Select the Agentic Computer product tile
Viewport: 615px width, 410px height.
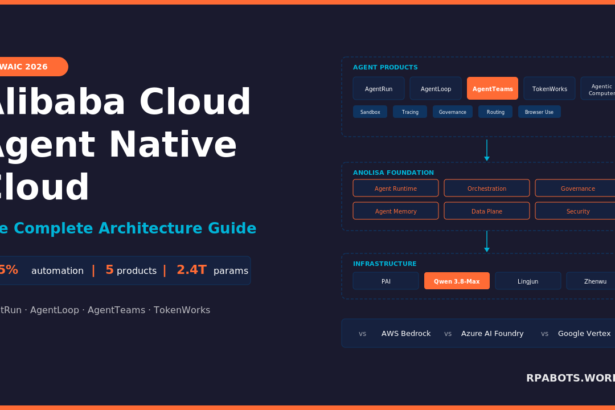598,89
